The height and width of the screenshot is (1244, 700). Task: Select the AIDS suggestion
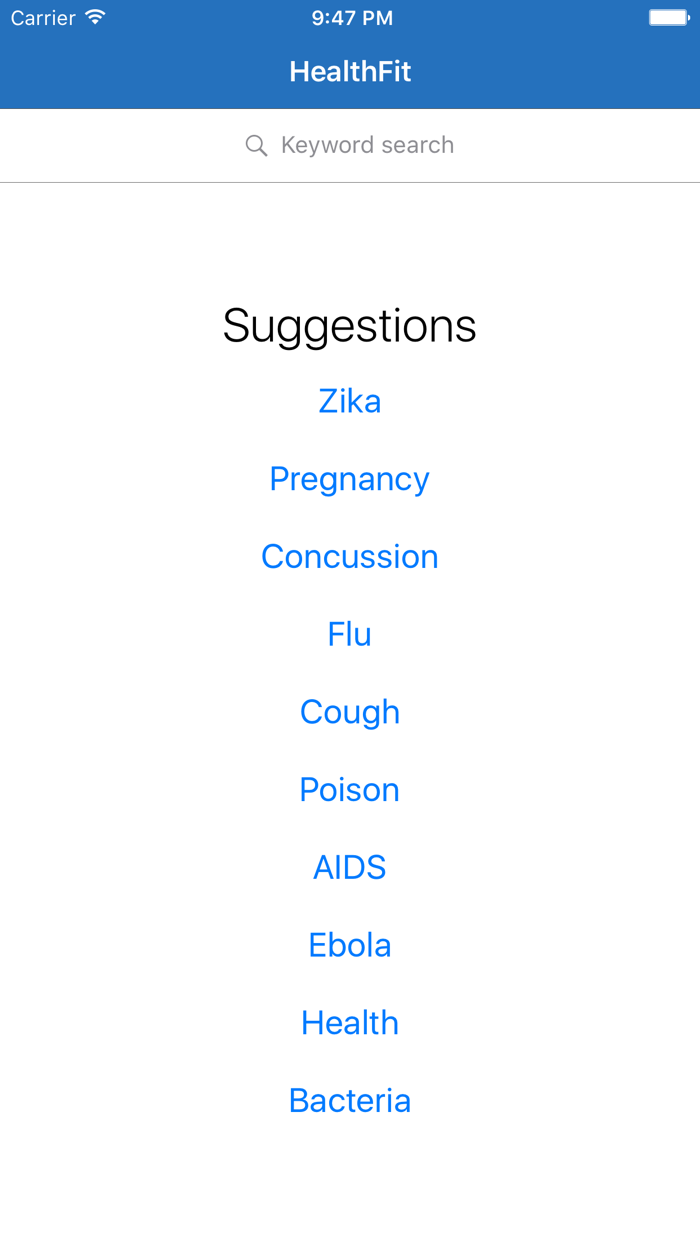(350, 867)
